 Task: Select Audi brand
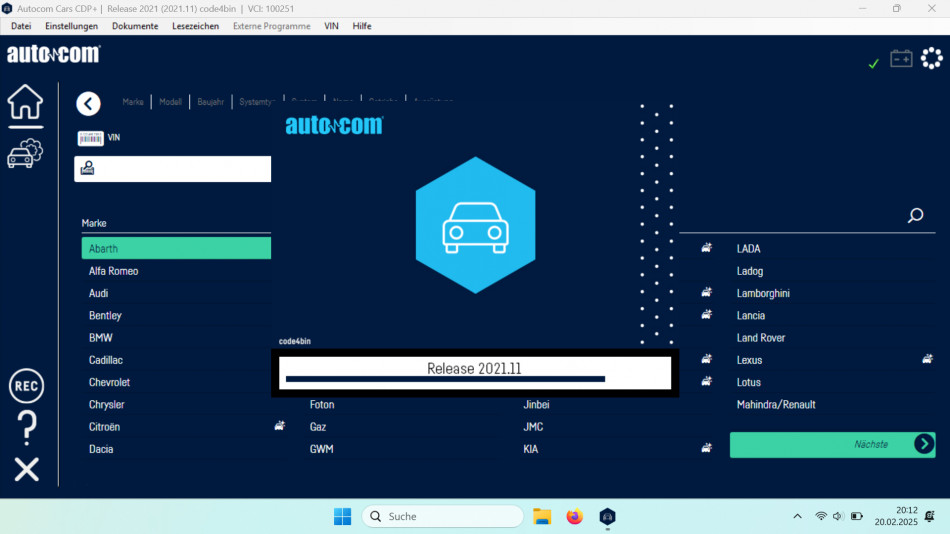[98, 293]
